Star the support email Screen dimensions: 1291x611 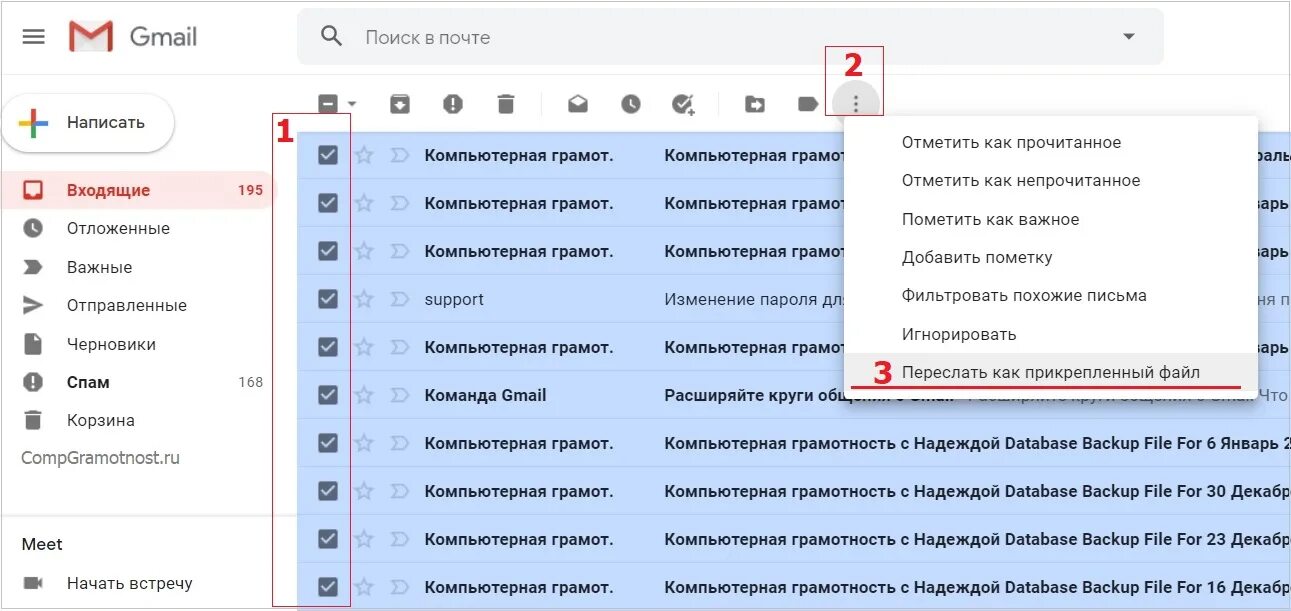pos(364,299)
